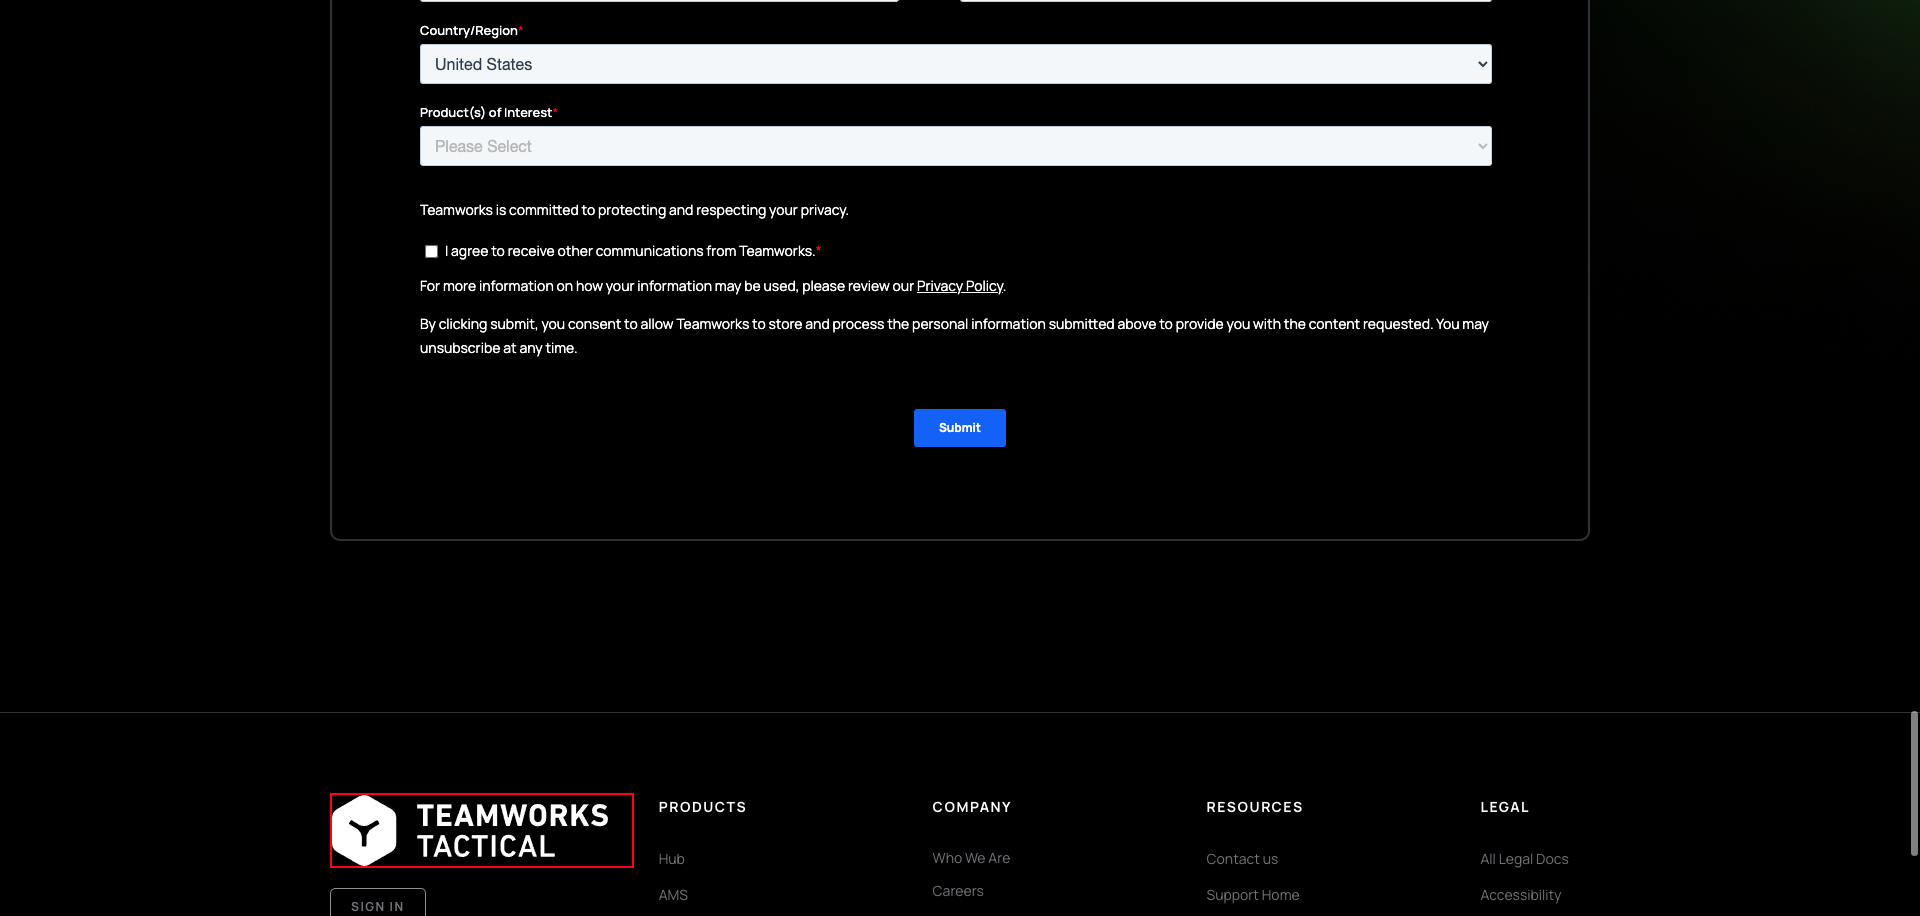Image resolution: width=1920 pixels, height=916 pixels.
Task: Expand the Product(s) of Interest dropdown
Action: [x=955, y=146]
